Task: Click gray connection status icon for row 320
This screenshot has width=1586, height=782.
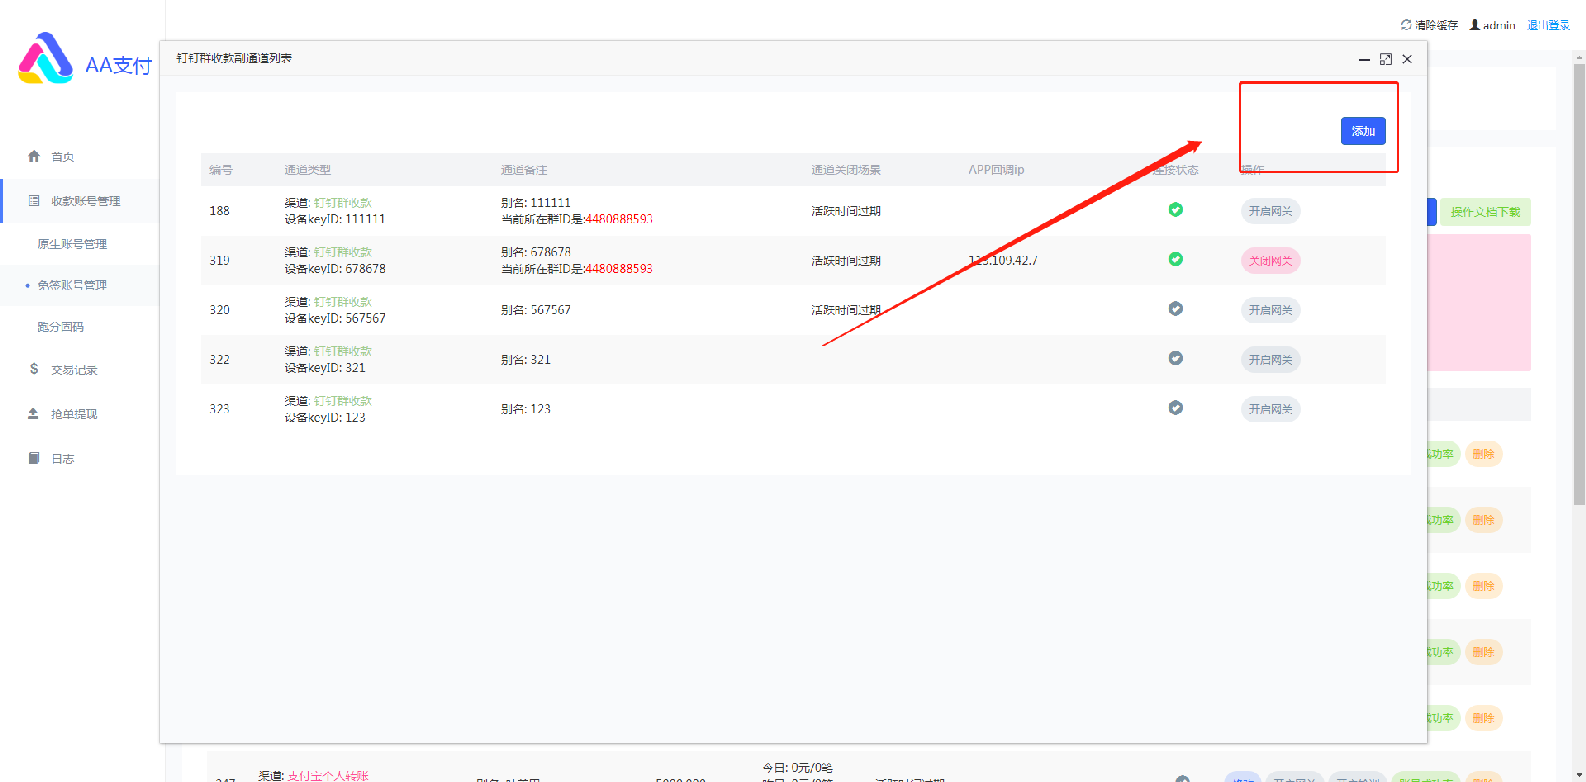Action: pyautogui.click(x=1176, y=309)
